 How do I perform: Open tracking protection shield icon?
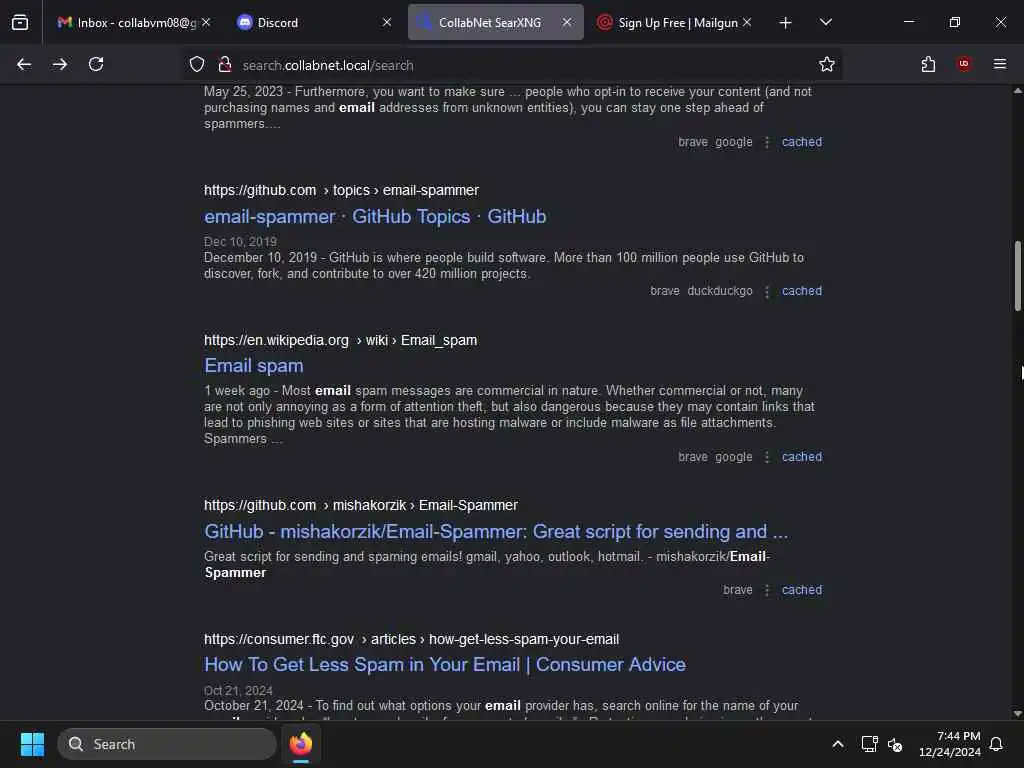[x=197, y=65]
